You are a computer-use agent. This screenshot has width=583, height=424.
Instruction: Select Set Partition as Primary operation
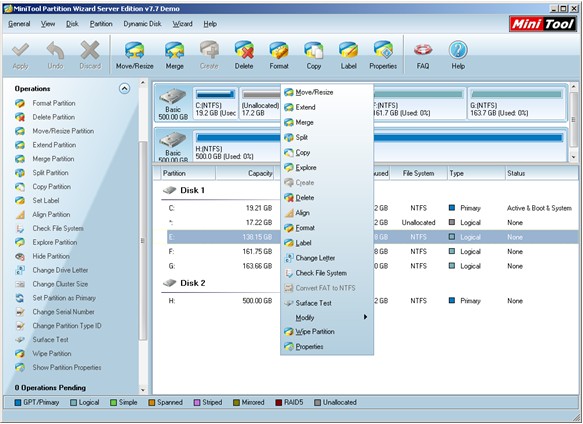[55, 298]
